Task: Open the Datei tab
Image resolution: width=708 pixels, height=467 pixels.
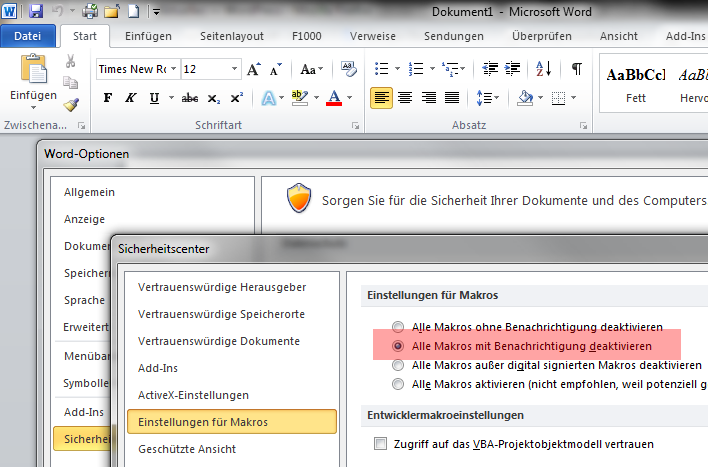Action: point(28,36)
